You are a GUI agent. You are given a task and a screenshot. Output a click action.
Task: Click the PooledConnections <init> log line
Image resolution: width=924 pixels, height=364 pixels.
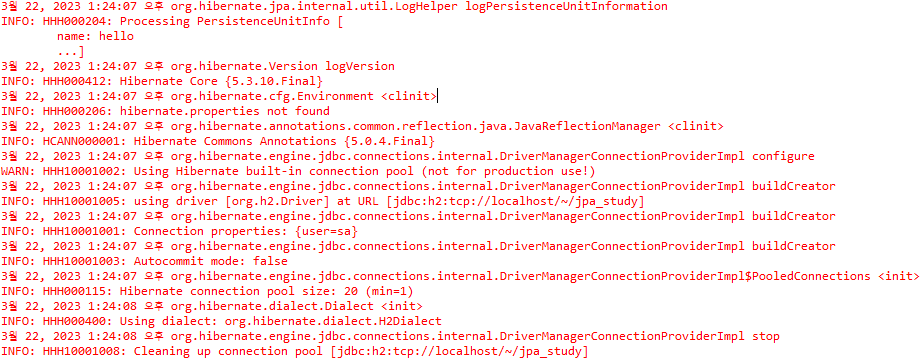[460, 277]
